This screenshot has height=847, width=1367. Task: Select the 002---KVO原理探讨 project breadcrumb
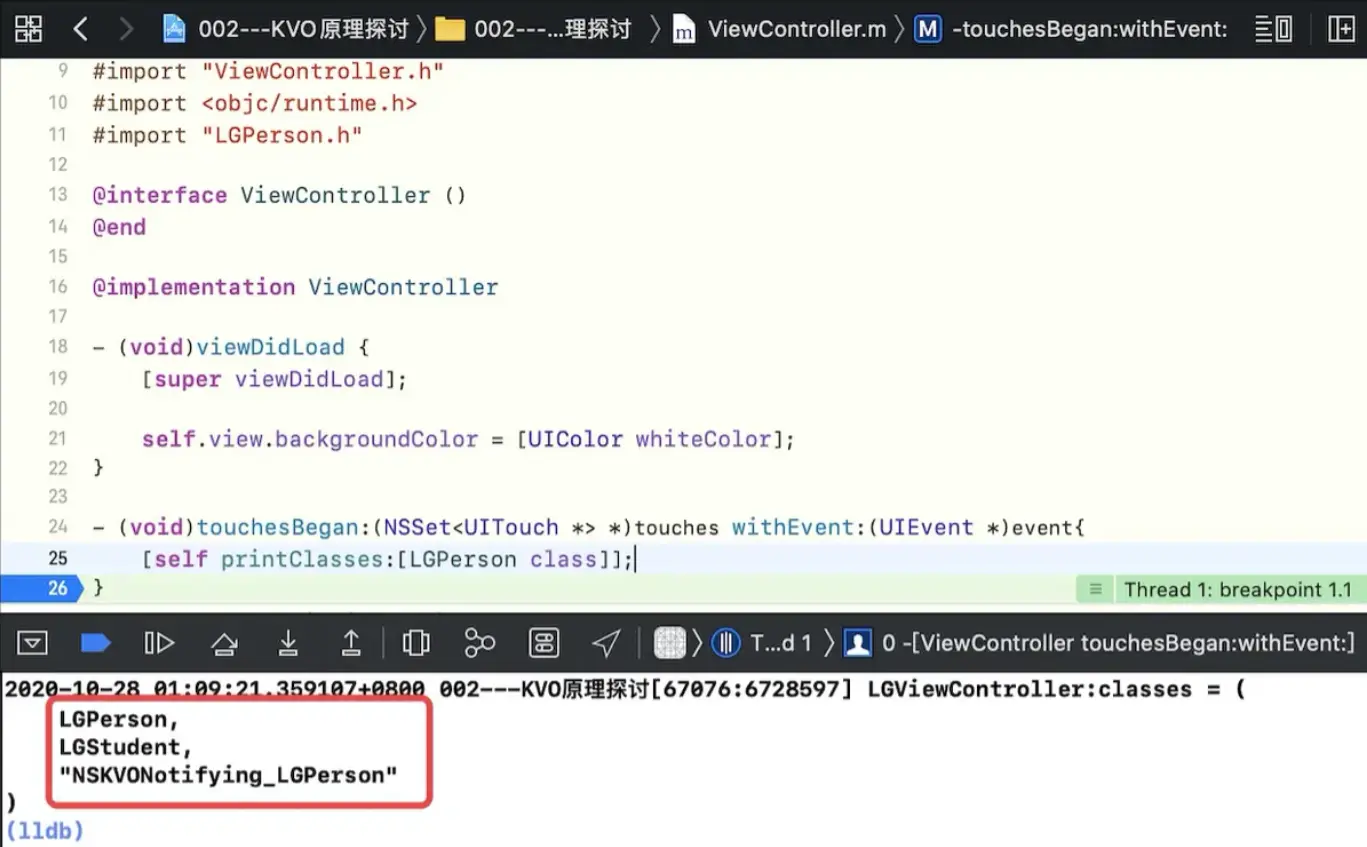(285, 29)
